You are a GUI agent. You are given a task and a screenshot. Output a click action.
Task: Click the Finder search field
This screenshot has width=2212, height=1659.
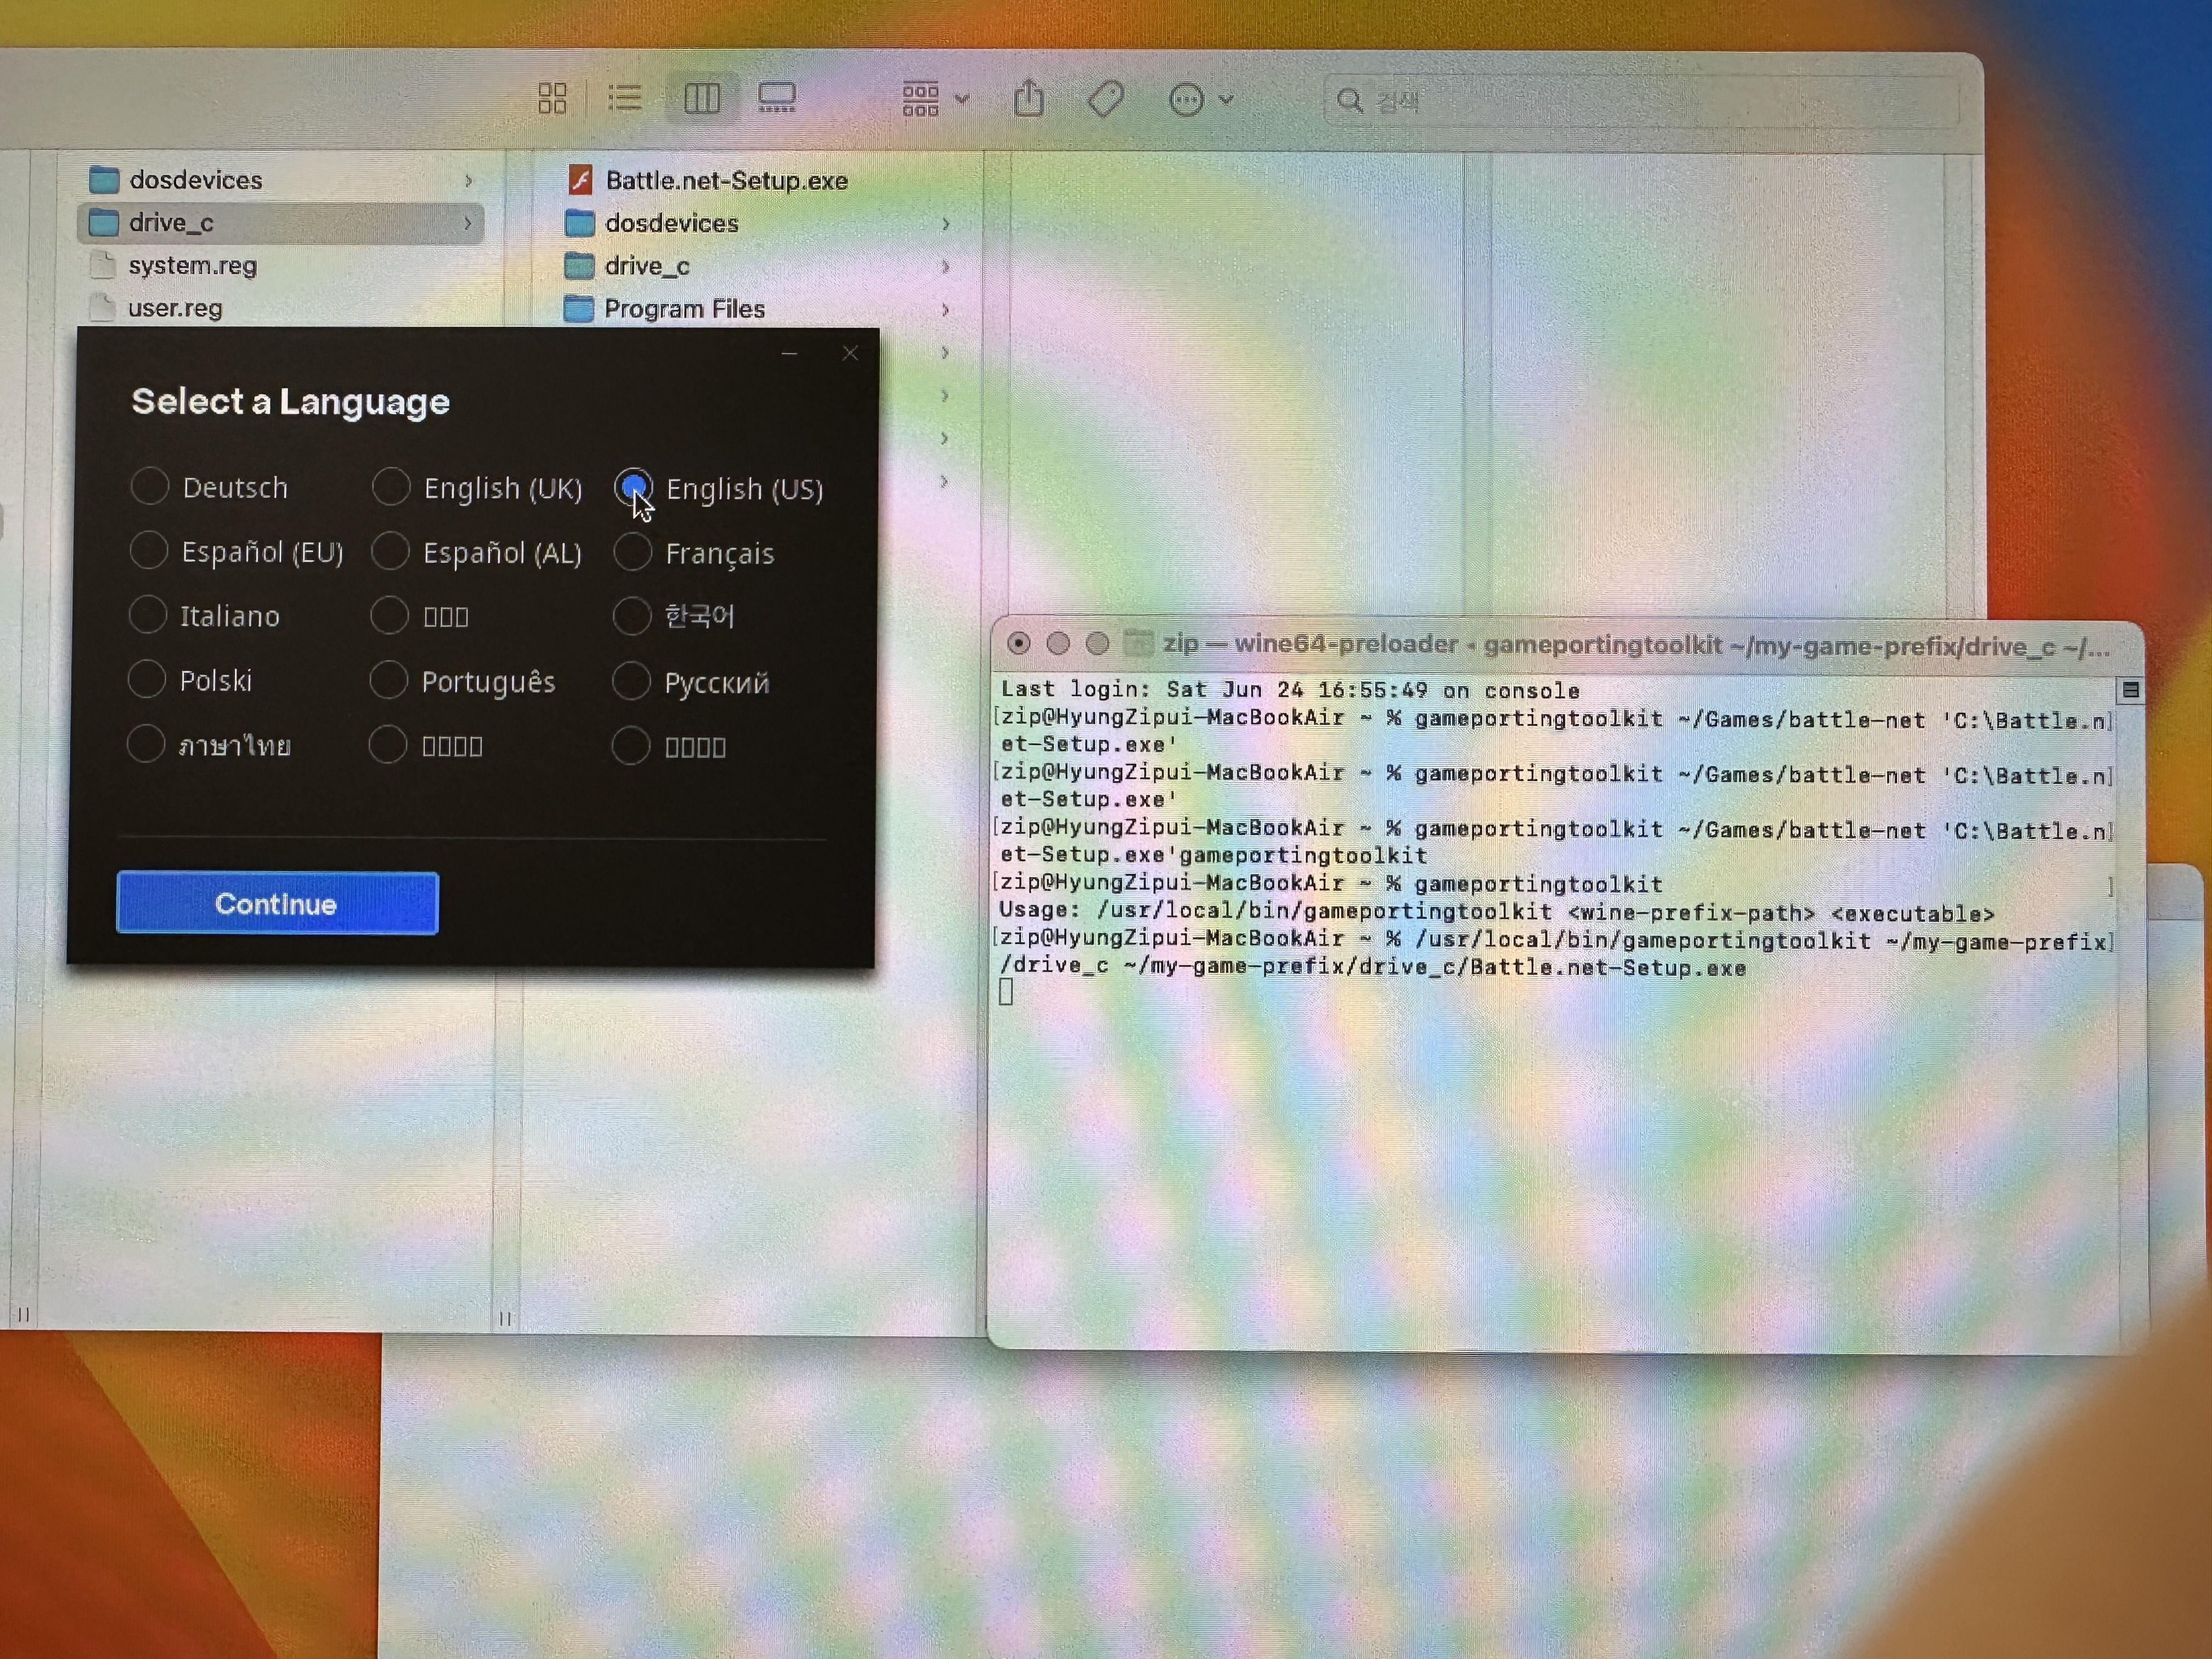(1640, 101)
